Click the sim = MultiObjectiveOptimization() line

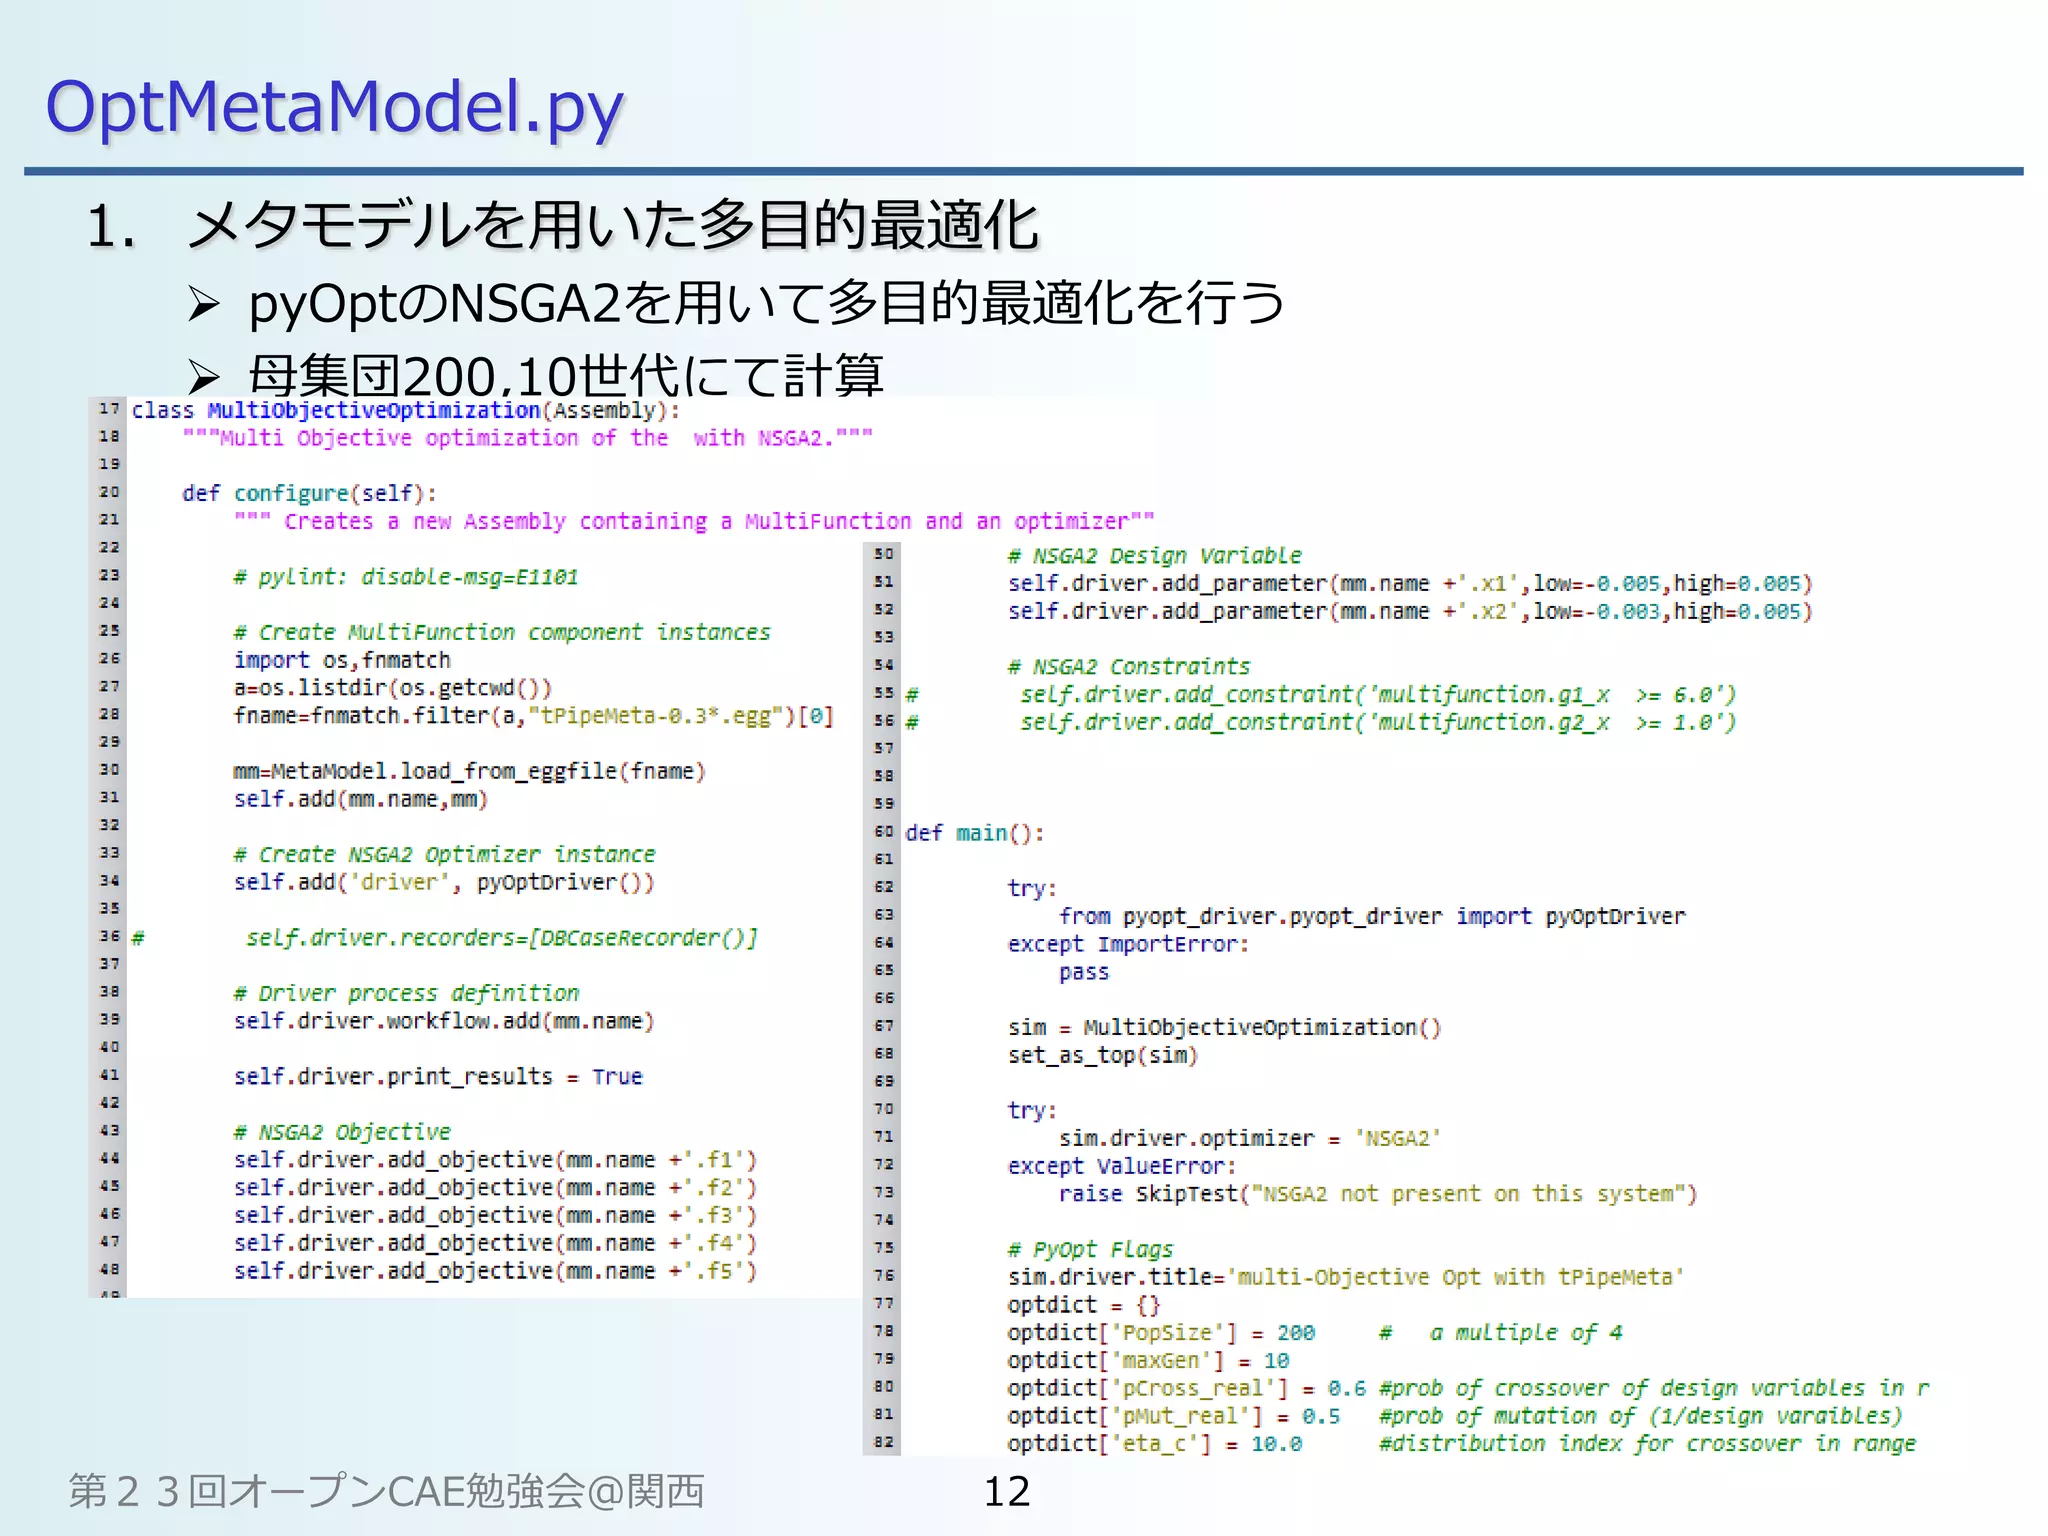(x=1224, y=1027)
